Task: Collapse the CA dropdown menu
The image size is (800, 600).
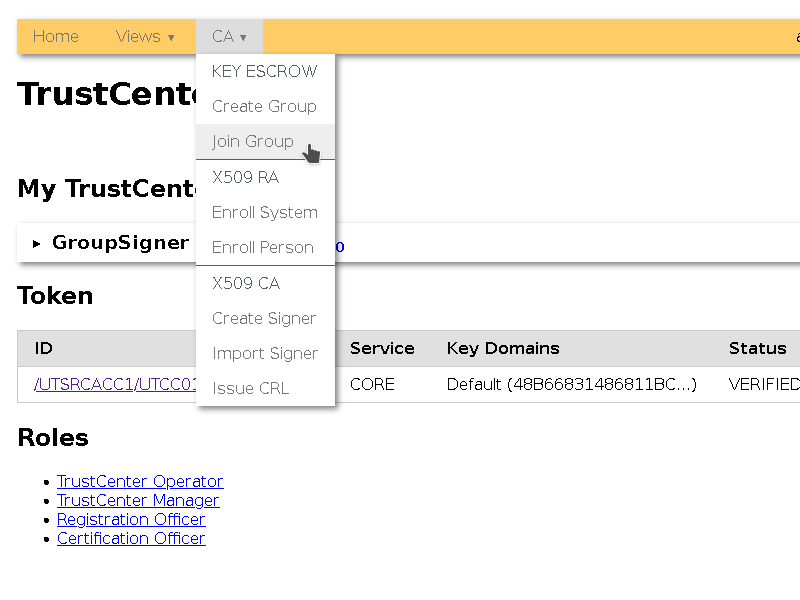Action: click(229, 37)
